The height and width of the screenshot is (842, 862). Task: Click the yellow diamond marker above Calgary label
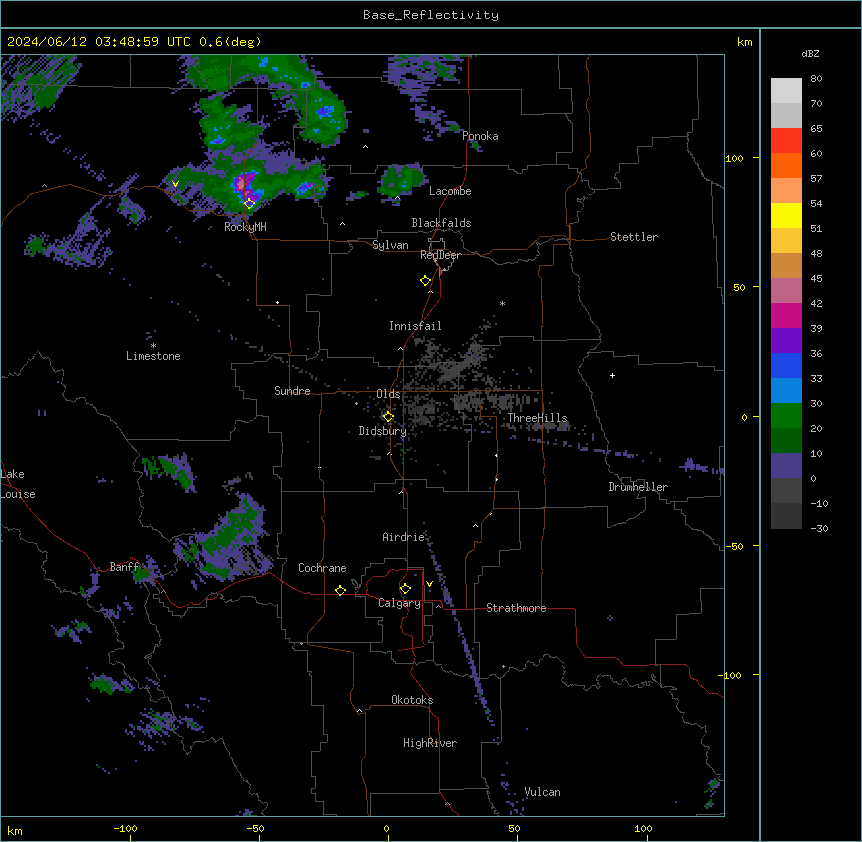pyautogui.click(x=405, y=589)
